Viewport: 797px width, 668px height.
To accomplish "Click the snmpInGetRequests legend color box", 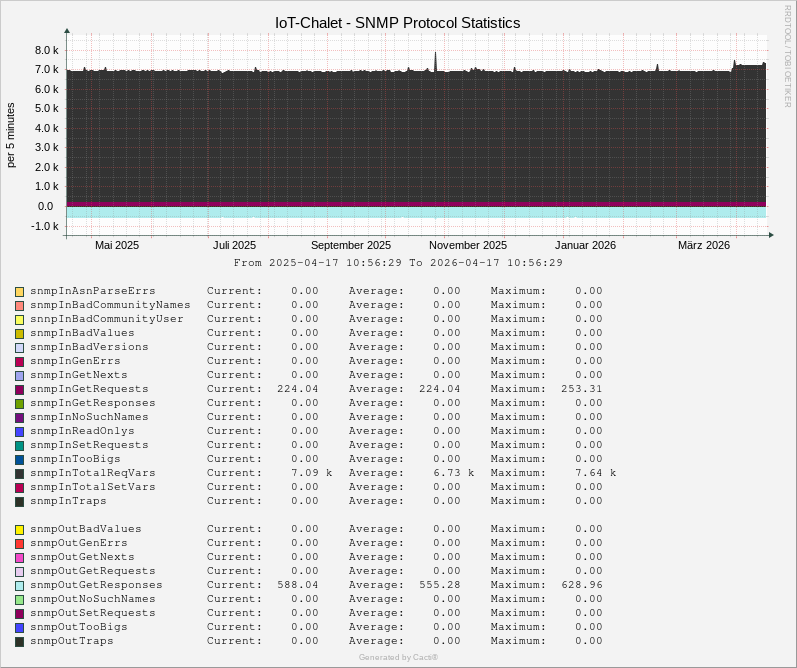I will (19, 389).
